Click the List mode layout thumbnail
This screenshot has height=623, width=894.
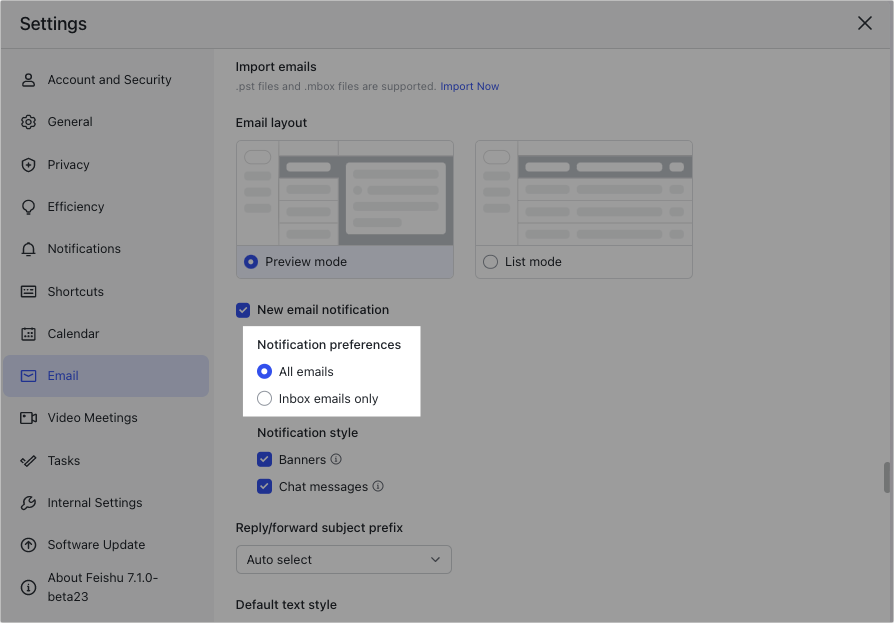[584, 193]
